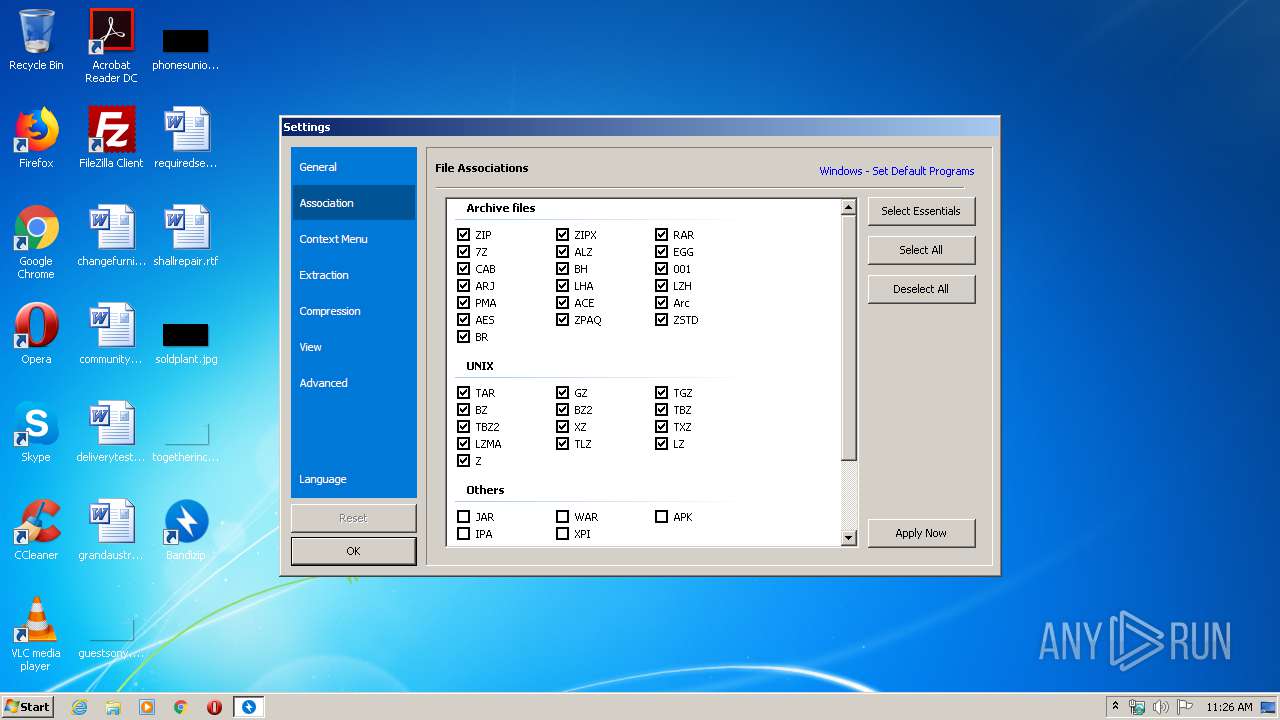
Task: Enable the JAR file association
Action: 463,517
